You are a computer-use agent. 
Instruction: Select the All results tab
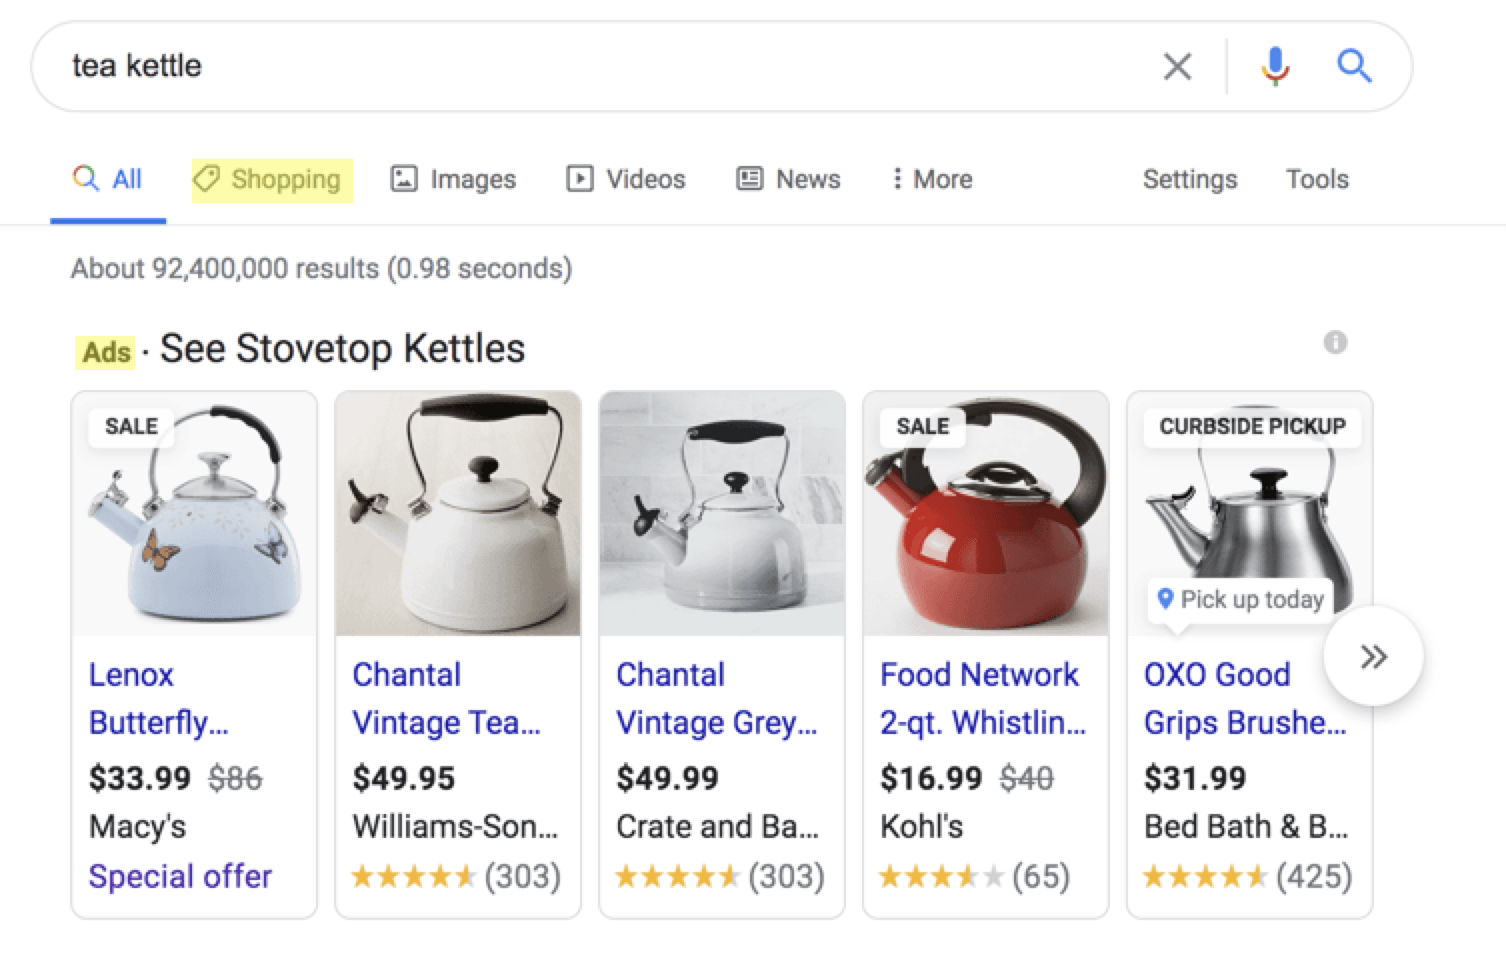(108, 178)
